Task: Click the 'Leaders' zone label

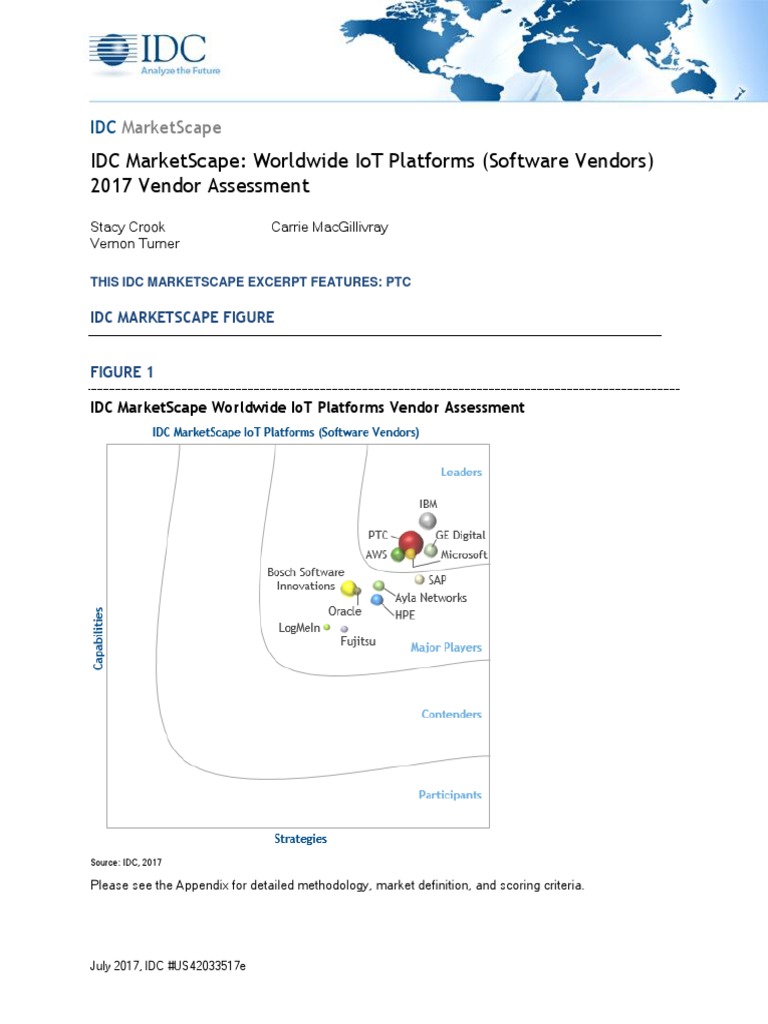Action: click(x=461, y=472)
